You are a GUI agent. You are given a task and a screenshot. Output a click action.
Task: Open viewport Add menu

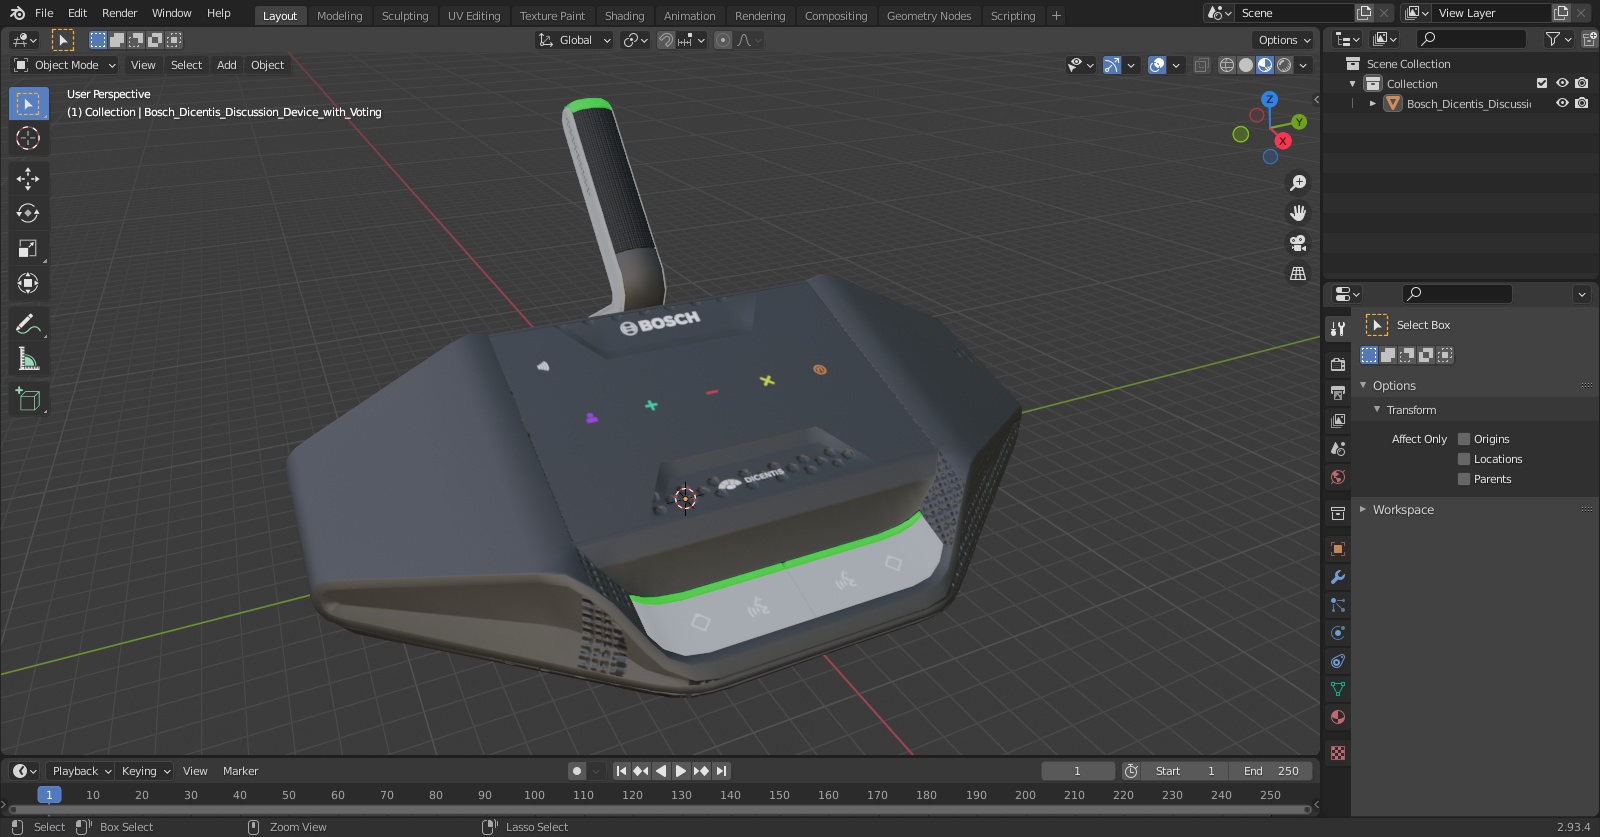tap(227, 65)
